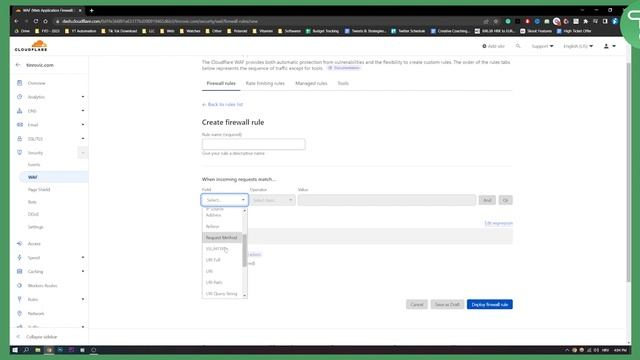Image resolution: width=640 pixels, height=360 pixels.
Task: Click the Network pin icon
Action: [20, 313]
